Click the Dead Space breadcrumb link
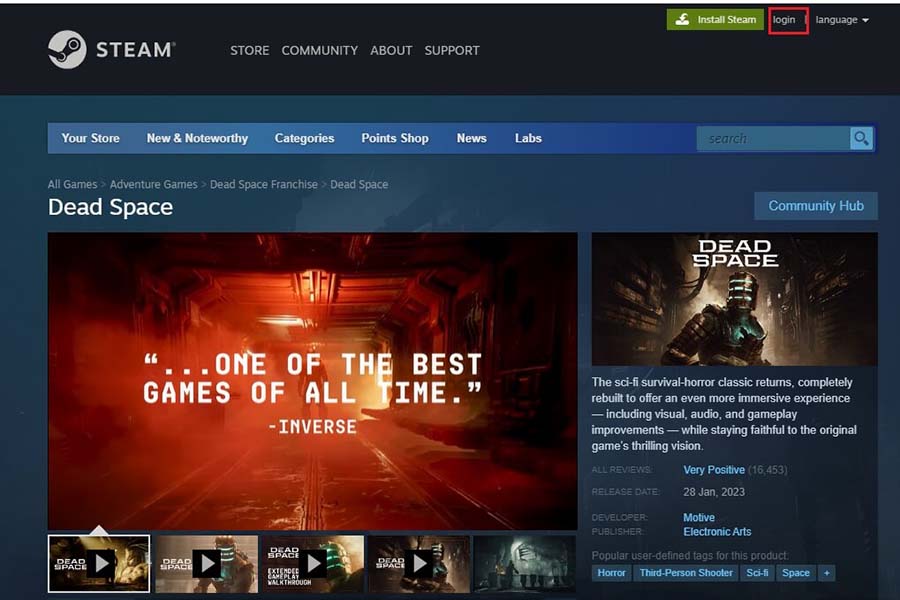This screenshot has width=900, height=600. tap(359, 184)
